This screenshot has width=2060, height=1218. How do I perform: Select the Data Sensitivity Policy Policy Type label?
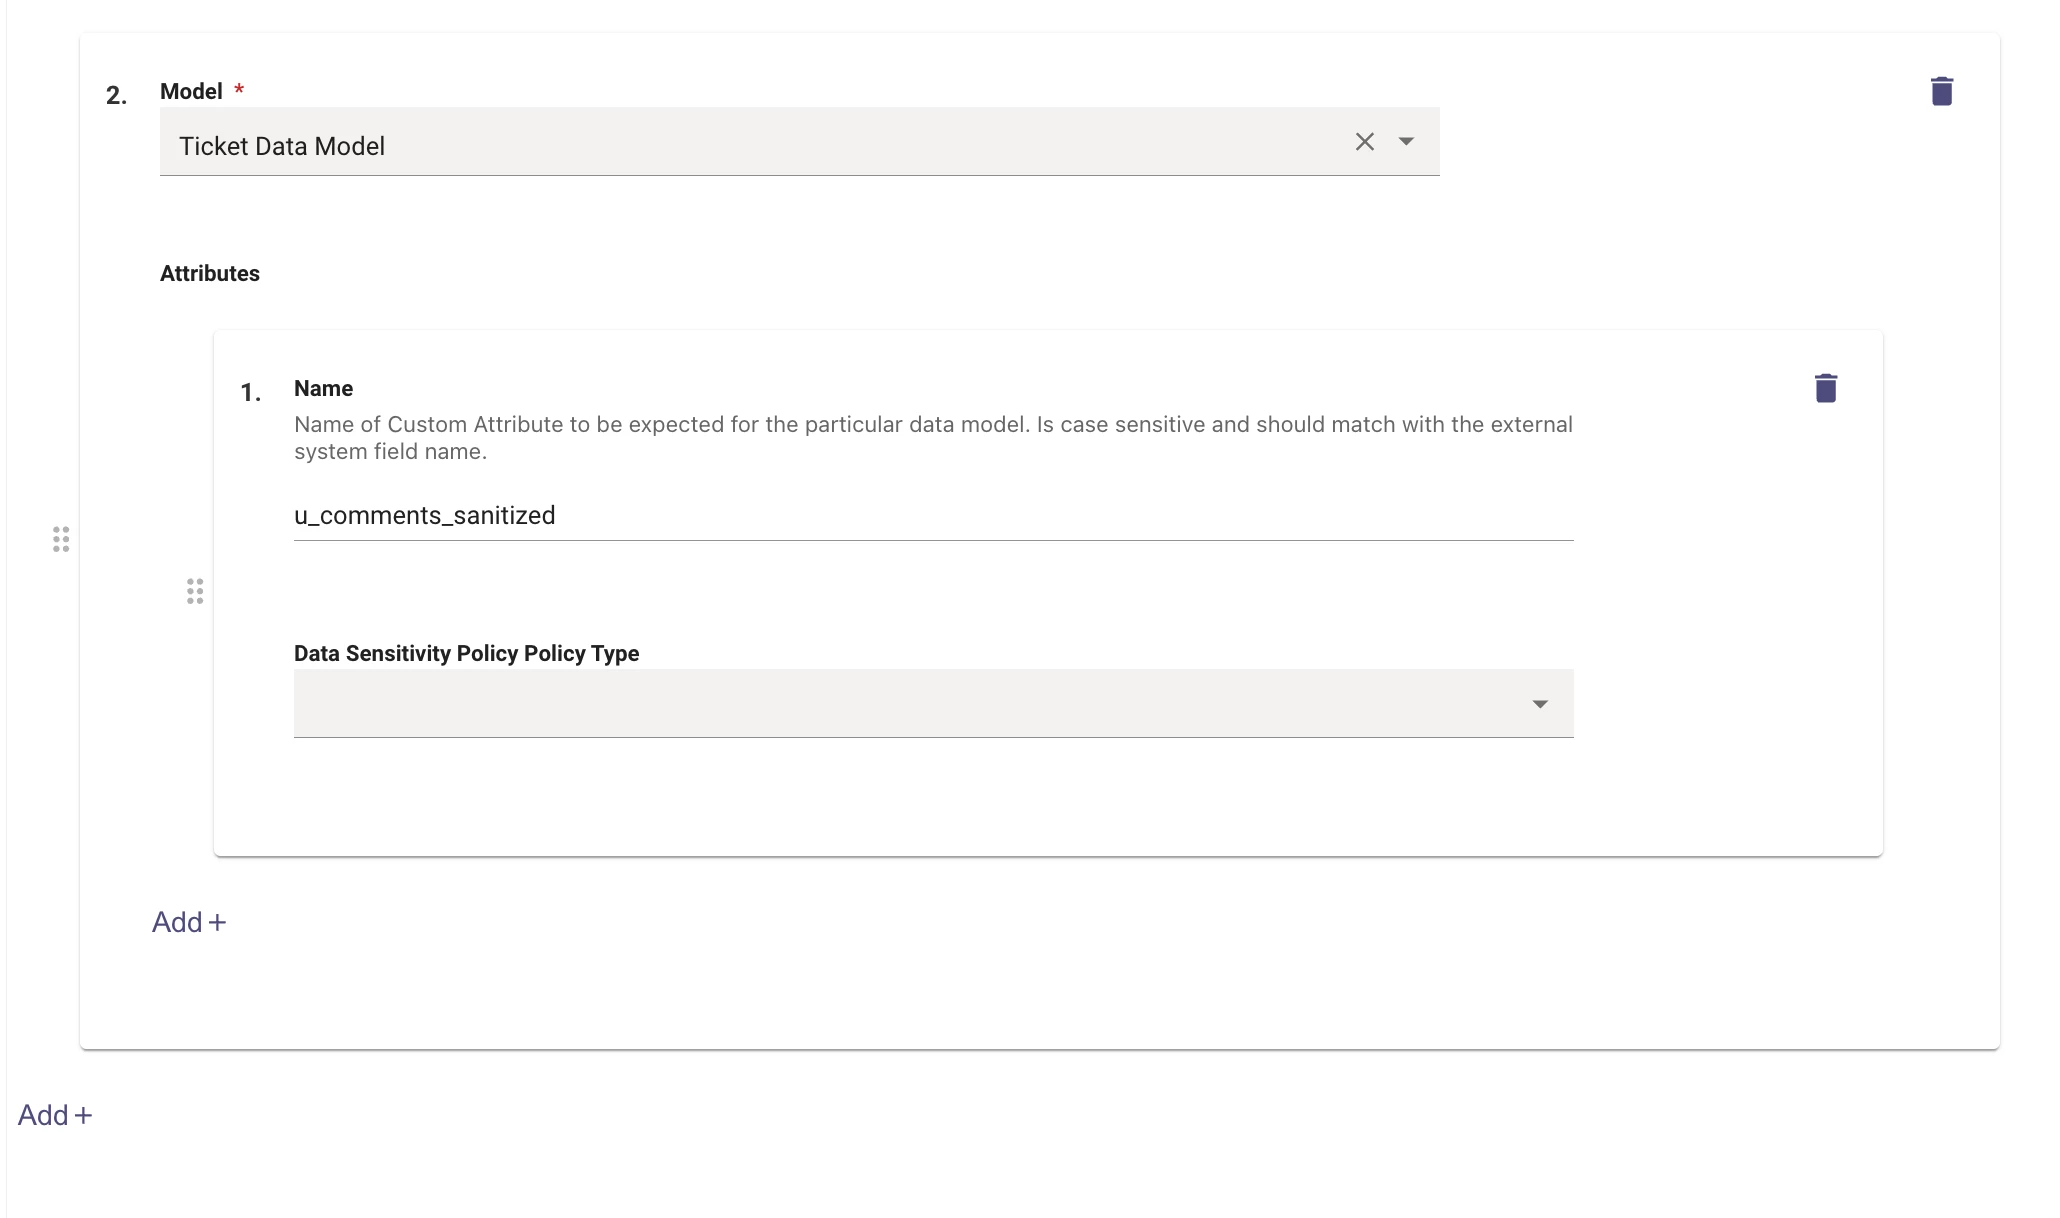pyautogui.click(x=466, y=653)
